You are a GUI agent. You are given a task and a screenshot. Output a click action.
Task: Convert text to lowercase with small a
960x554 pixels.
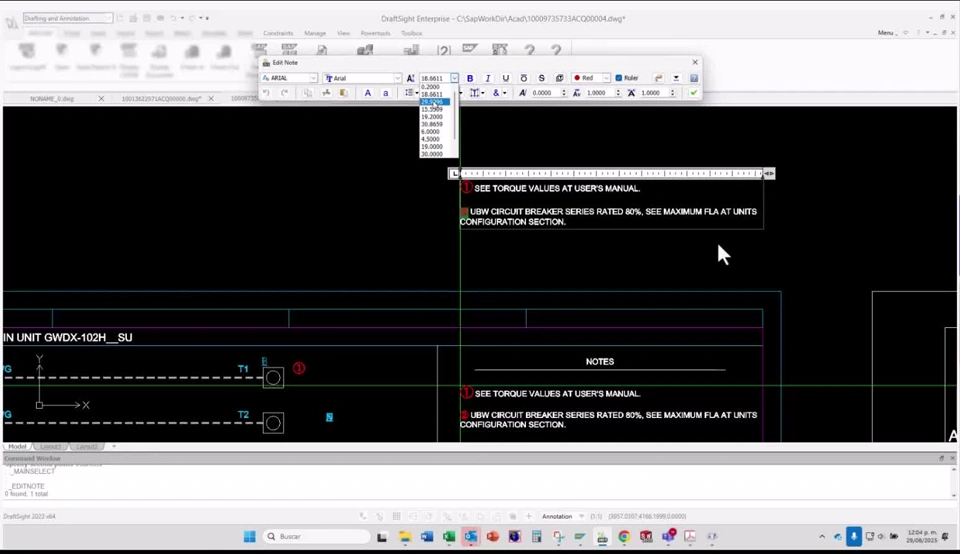click(x=386, y=93)
